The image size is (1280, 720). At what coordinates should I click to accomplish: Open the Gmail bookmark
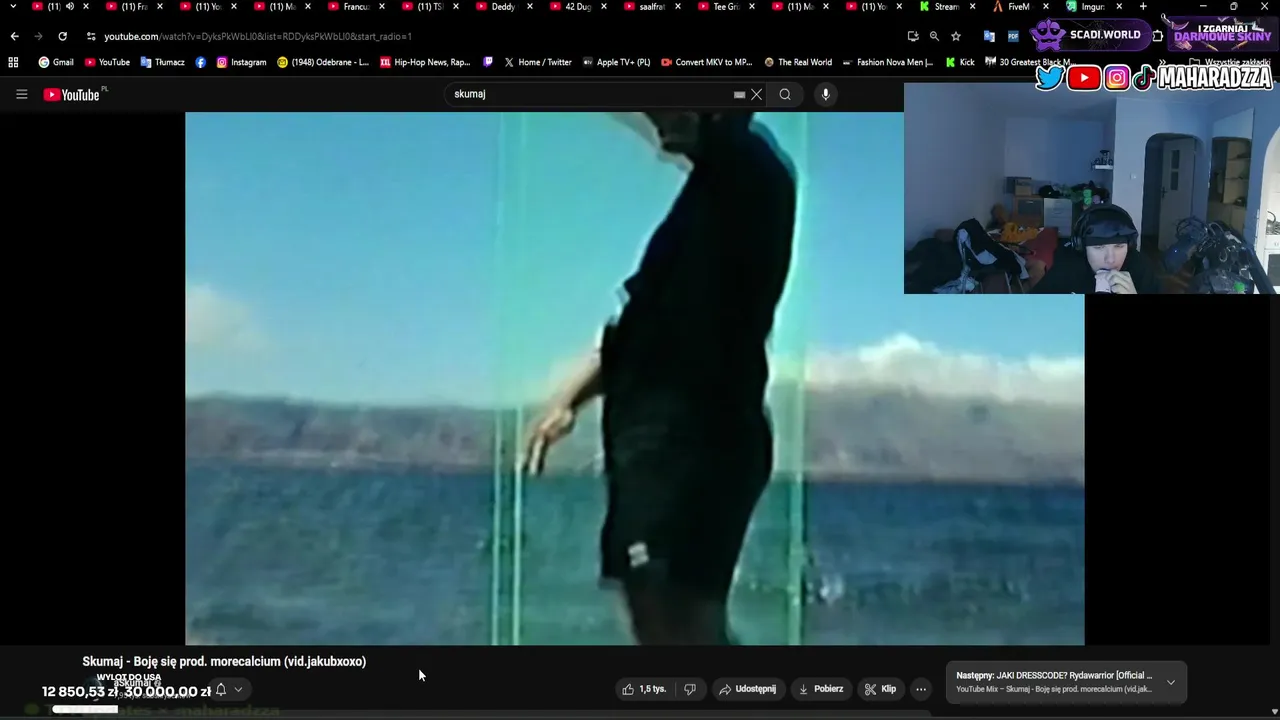tap(56, 62)
